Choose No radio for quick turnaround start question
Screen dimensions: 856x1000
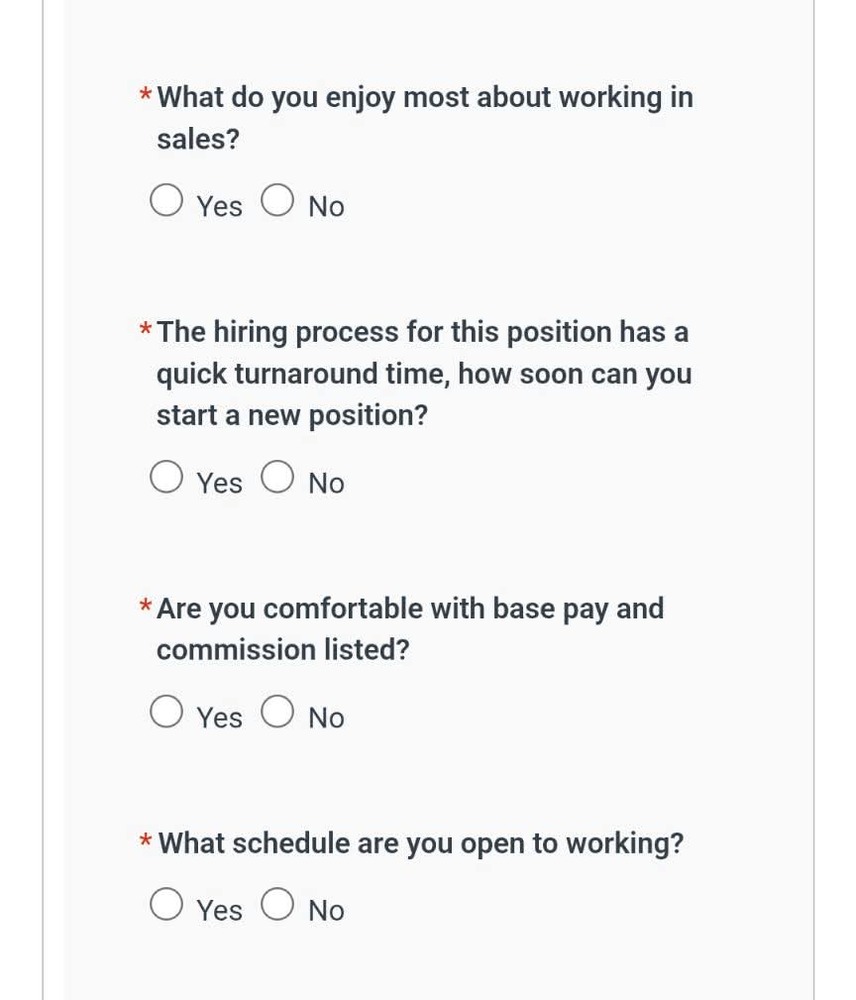click(277, 480)
